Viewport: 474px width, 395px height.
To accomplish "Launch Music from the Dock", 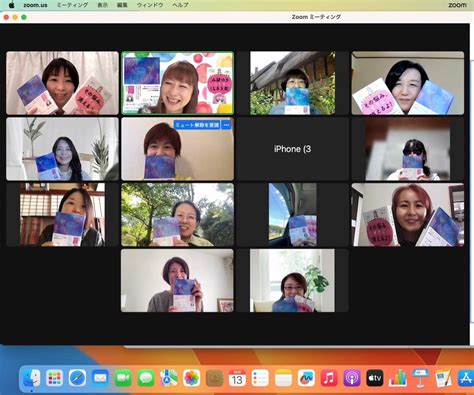I will [329, 378].
